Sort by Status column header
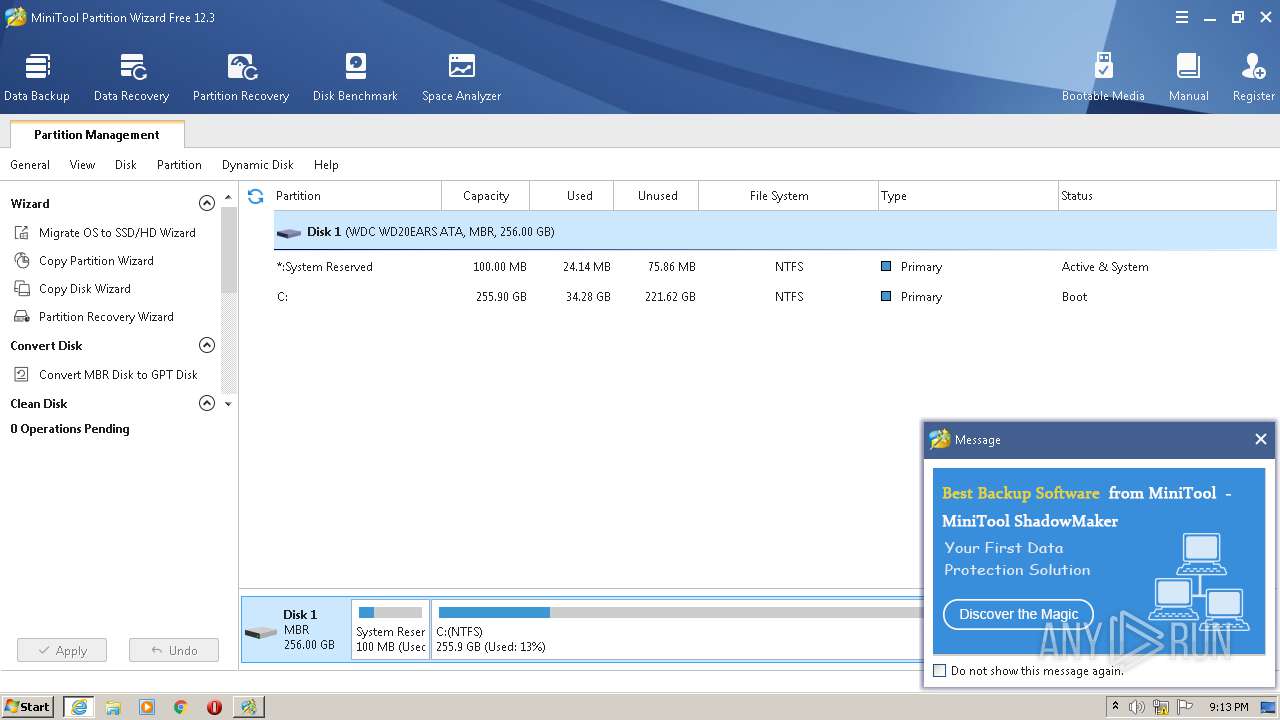Image resolution: width=1280 pixels, height=720 pixels. [x=1167, y=196]
